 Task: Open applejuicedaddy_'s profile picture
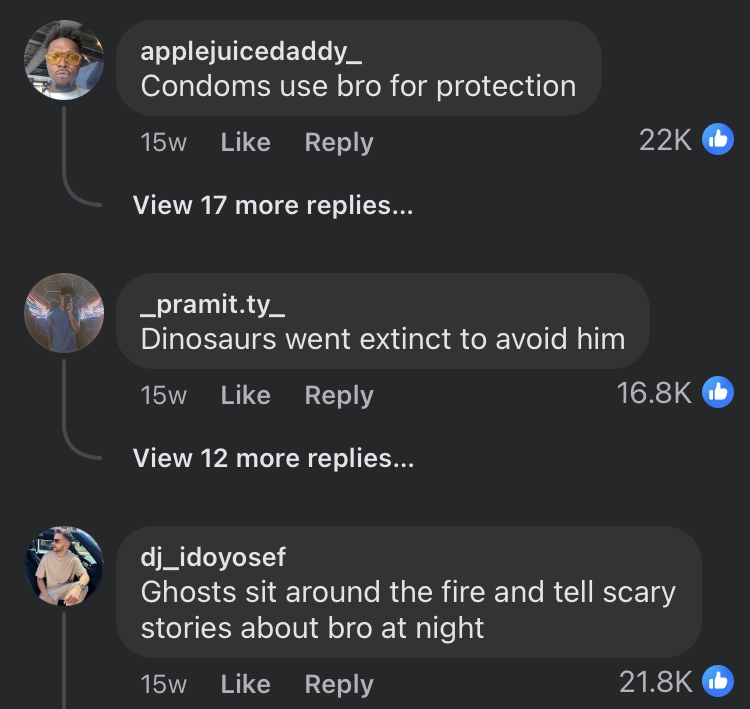[x=64, y=60]
